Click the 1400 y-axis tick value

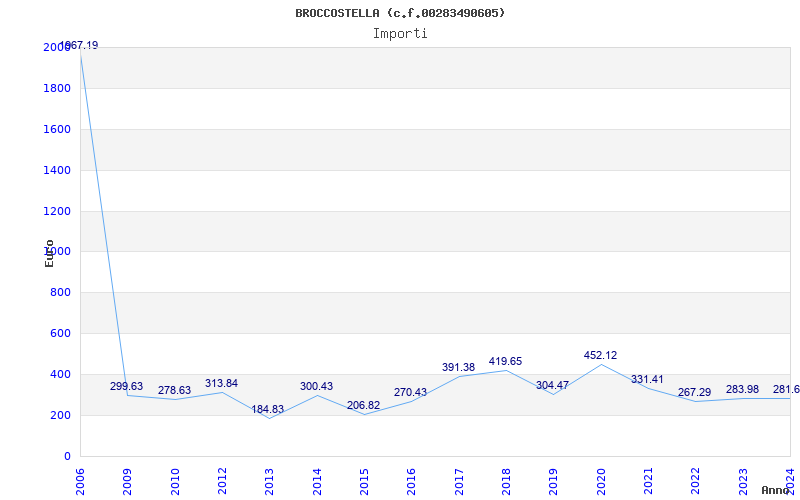[x=57, y=170]
